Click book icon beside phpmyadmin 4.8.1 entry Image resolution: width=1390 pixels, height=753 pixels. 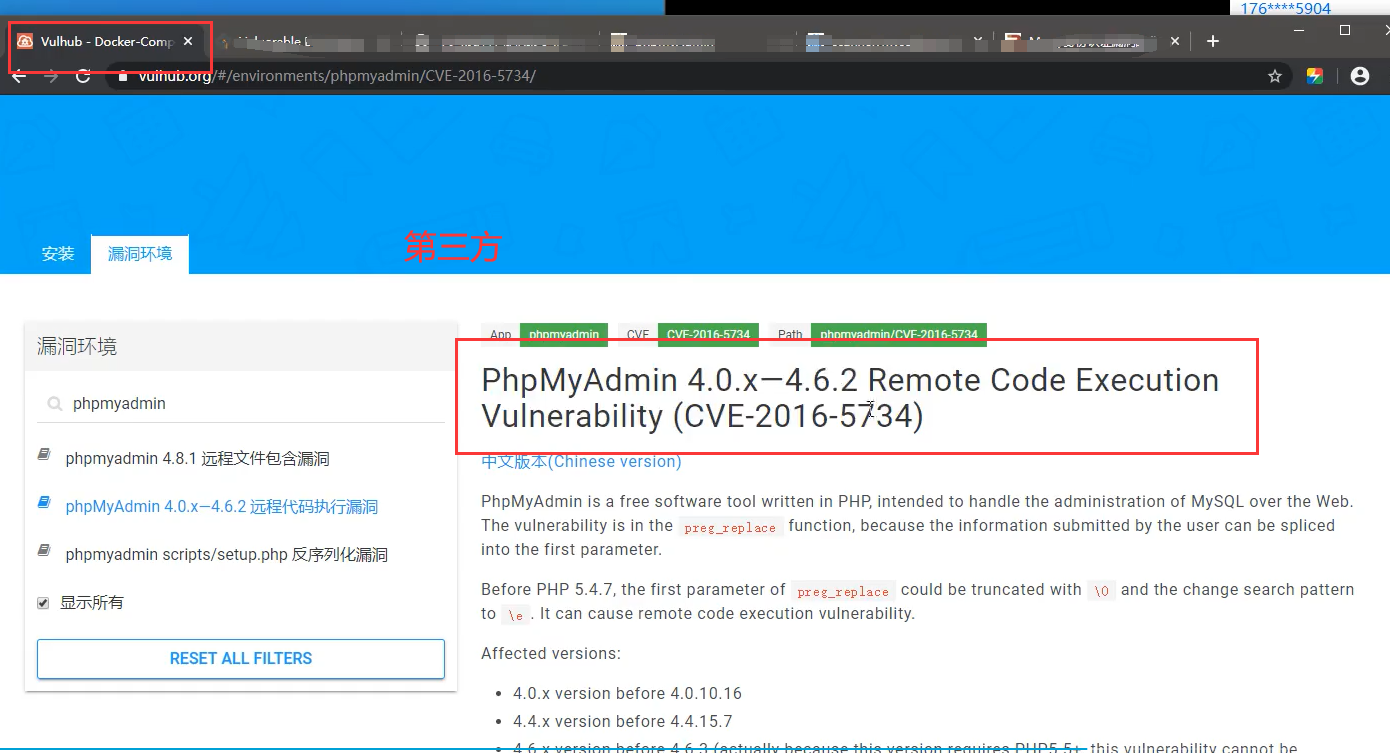point(44,455)
